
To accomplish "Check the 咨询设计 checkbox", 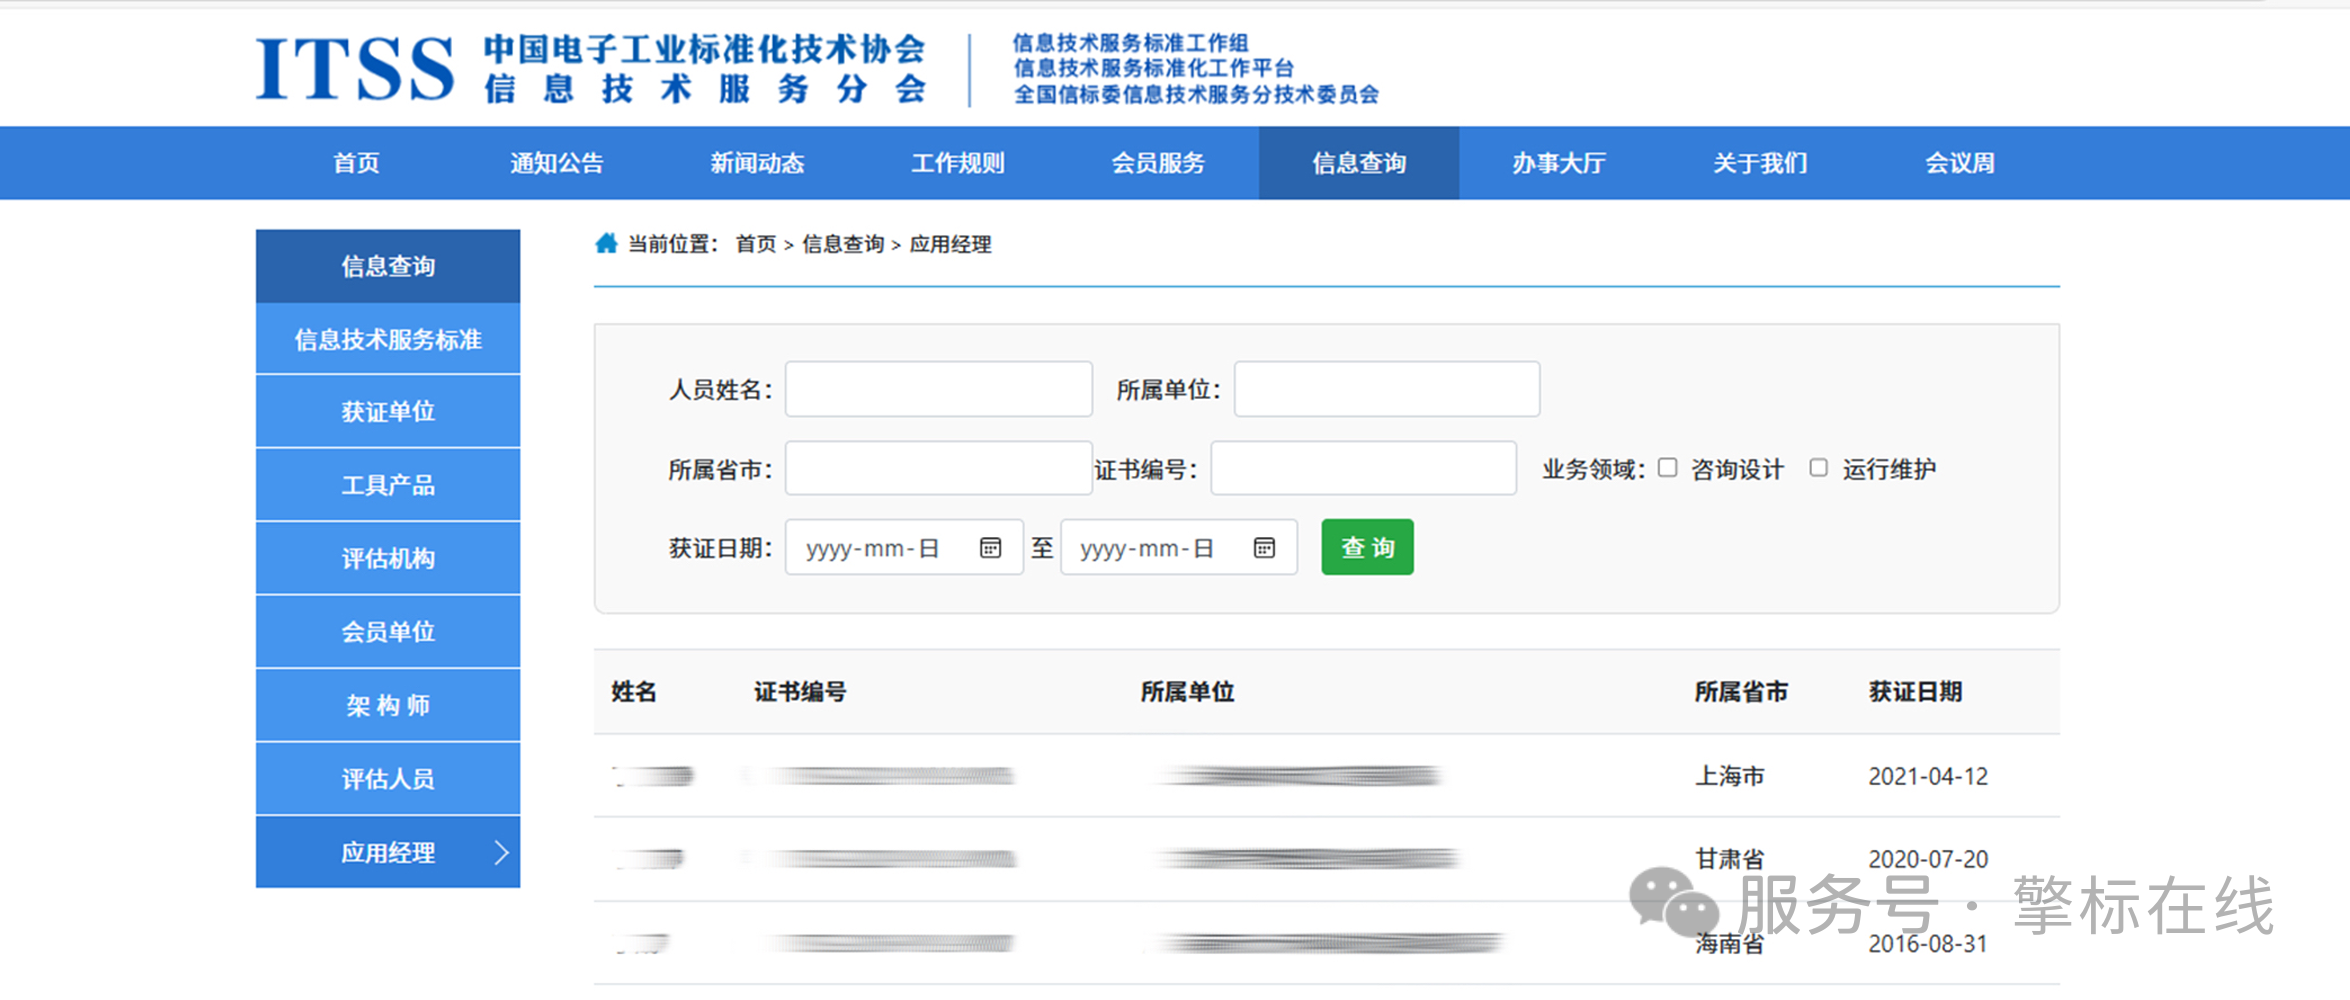I will click(x=1666, y=467).
